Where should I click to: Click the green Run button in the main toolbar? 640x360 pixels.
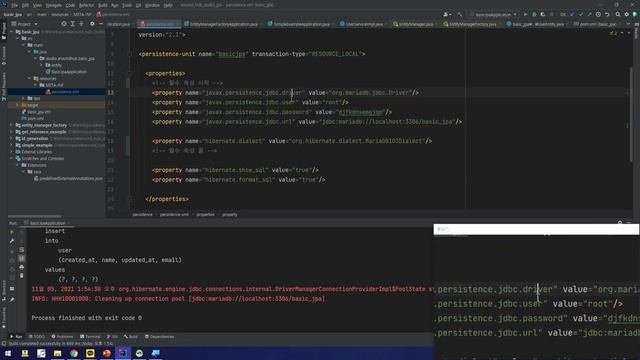pyautogui.click(x=525, y=14)
